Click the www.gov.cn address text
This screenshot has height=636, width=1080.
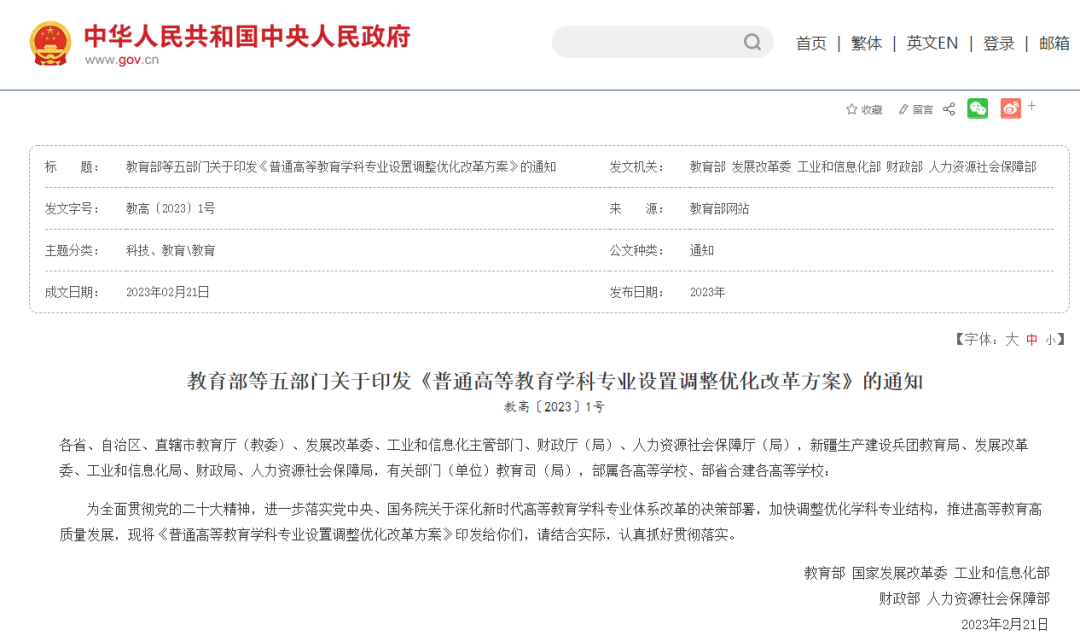coord(122,60)
